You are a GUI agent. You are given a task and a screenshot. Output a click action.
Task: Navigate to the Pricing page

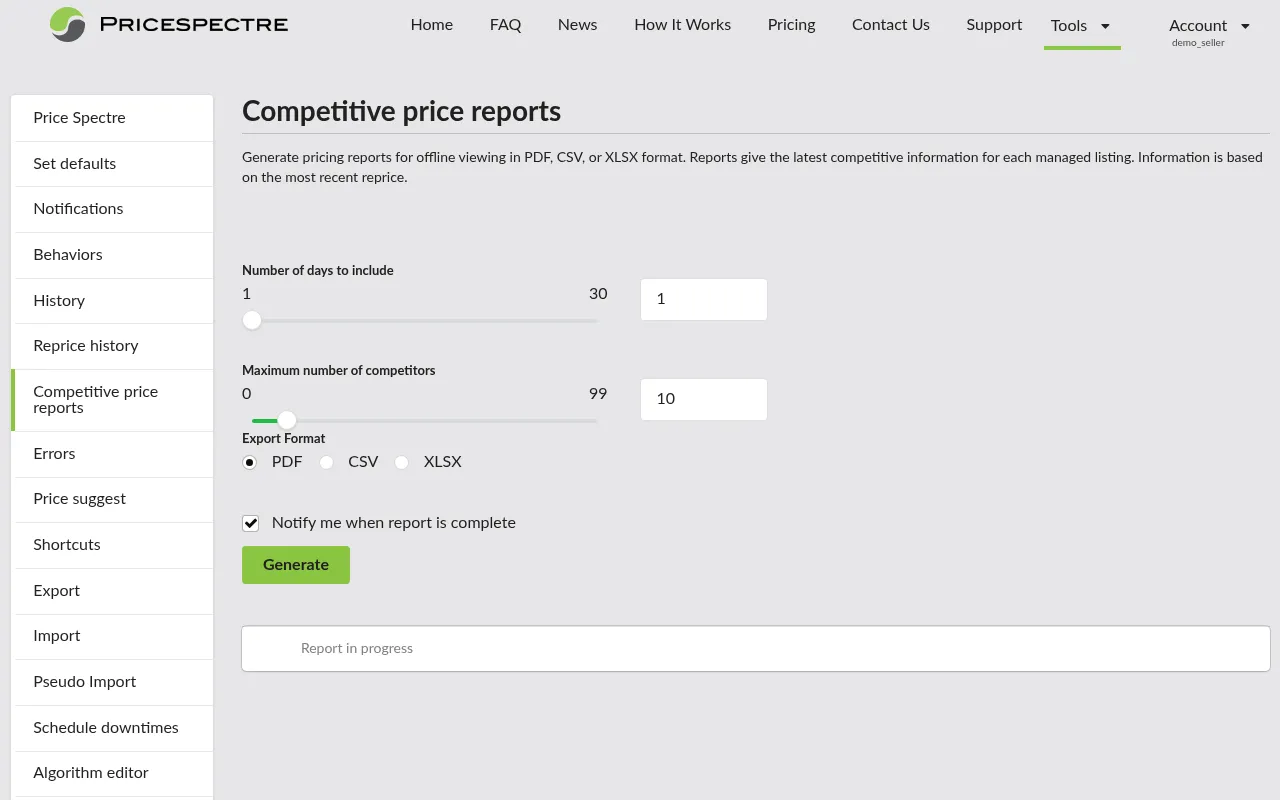pos(791,25)
